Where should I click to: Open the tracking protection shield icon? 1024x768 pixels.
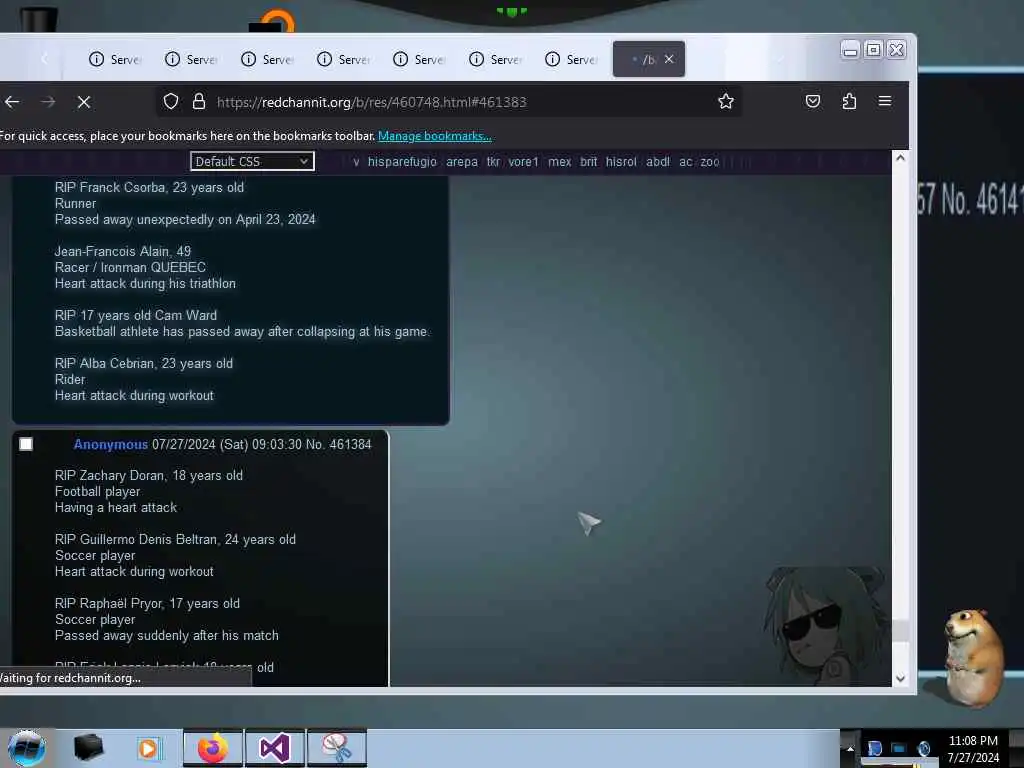(x=170, y=101)
